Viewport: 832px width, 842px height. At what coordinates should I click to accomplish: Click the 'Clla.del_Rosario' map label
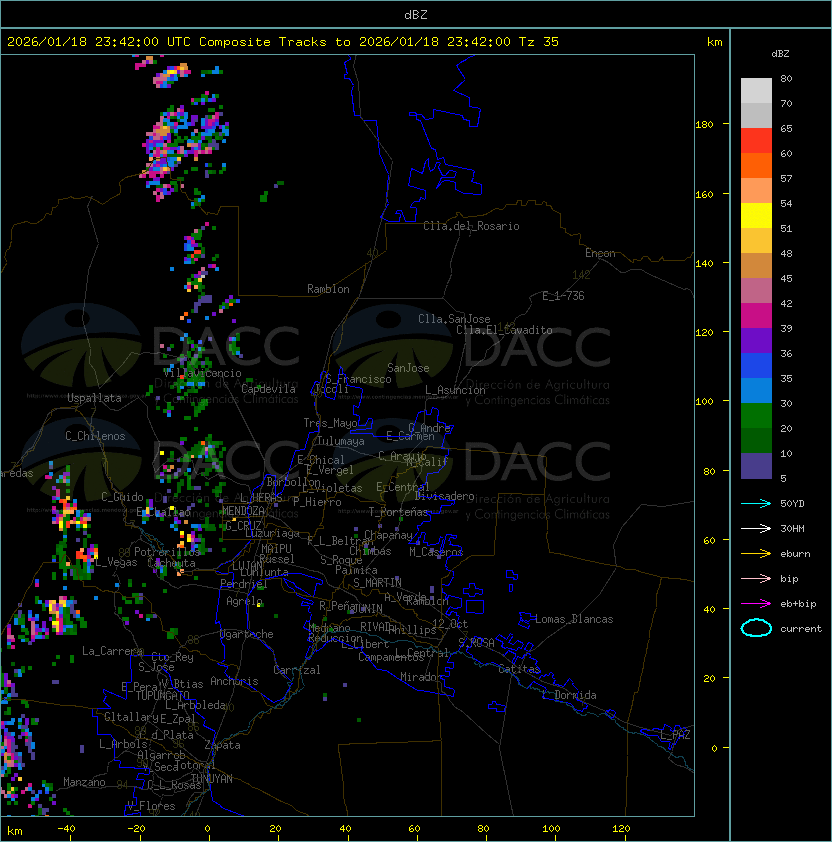click(471, 226)
